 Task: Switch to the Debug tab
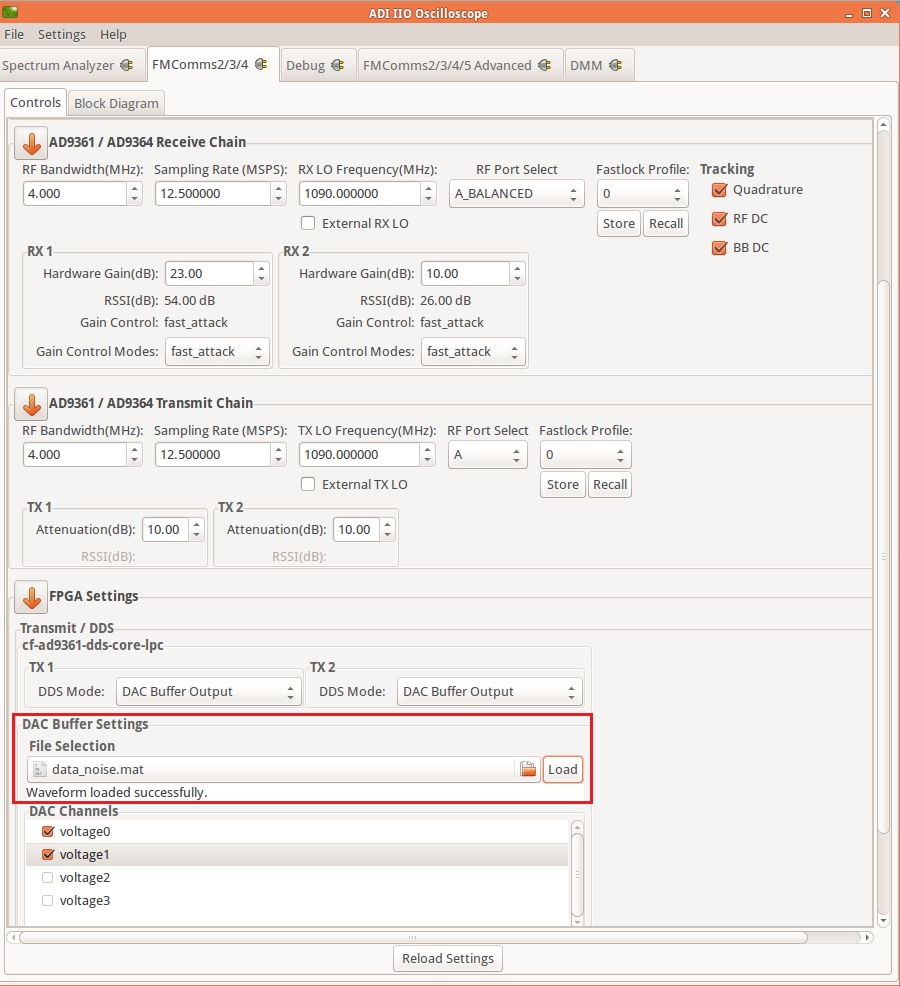point(319,65)
